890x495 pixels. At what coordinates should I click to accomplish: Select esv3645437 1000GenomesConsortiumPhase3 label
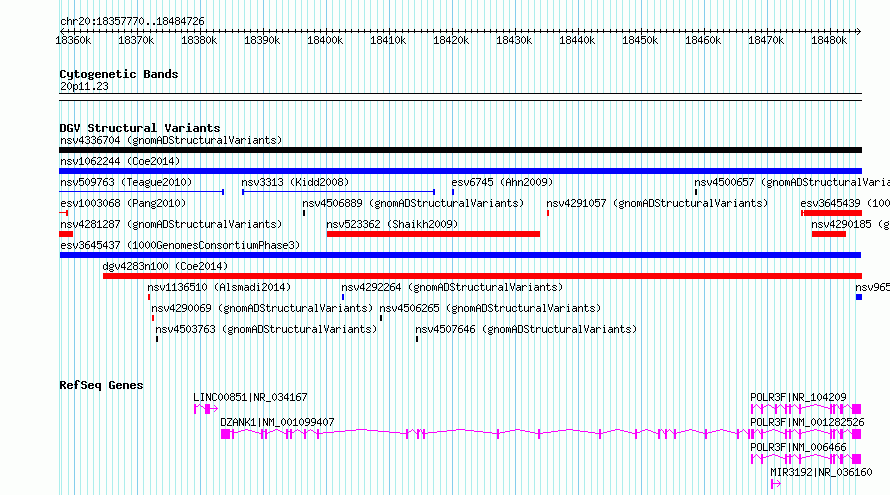[180, 245]
